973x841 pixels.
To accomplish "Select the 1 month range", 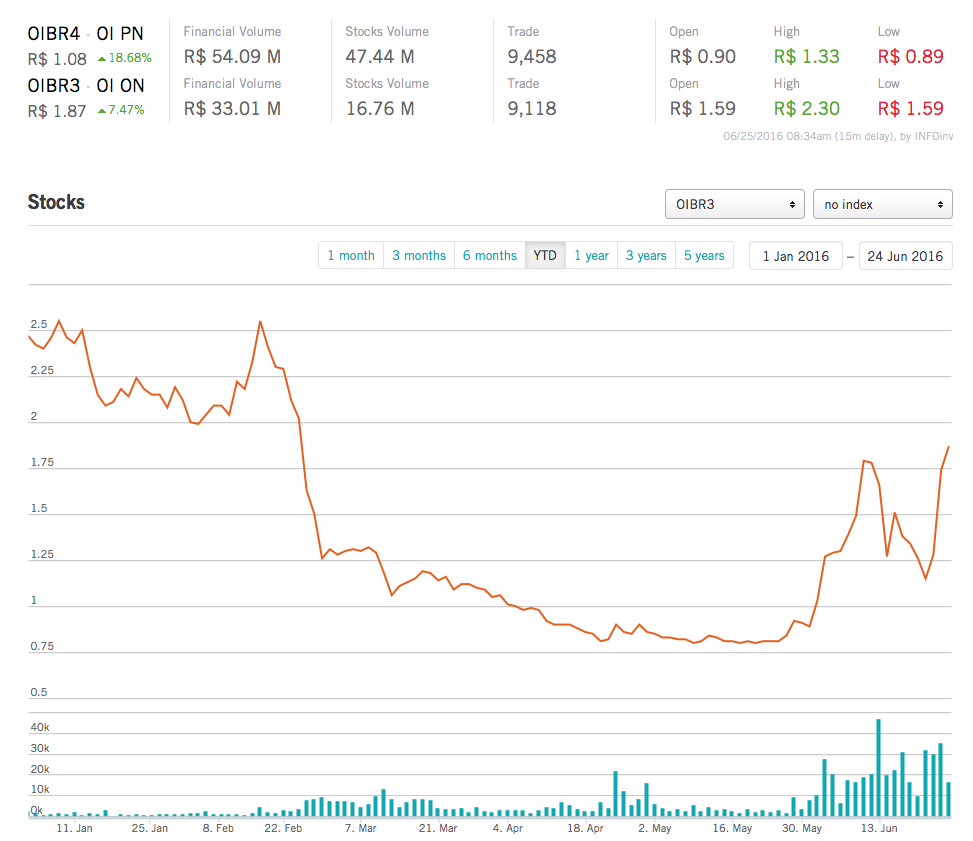I will pos(351,256).
